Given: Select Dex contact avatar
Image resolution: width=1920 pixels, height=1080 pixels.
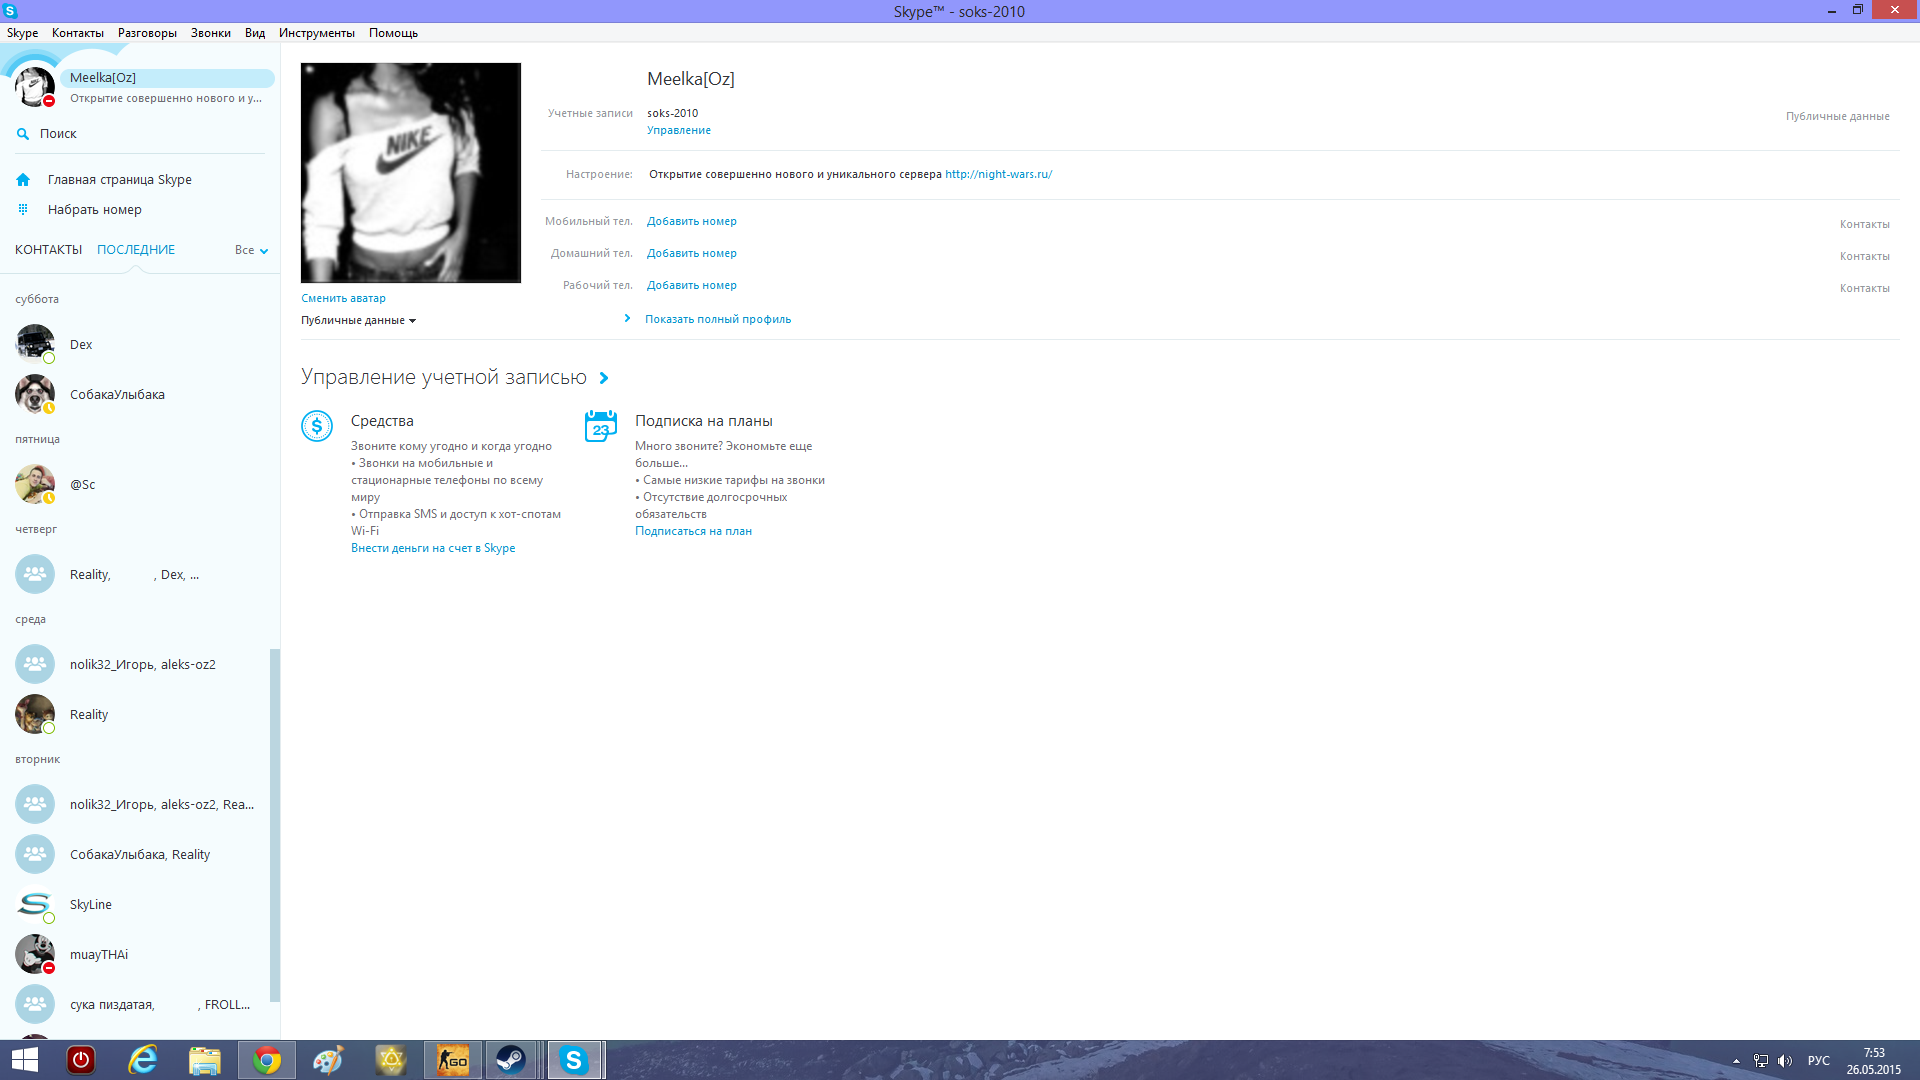Looking at the screenshot, I should click(x=35, y=344).
